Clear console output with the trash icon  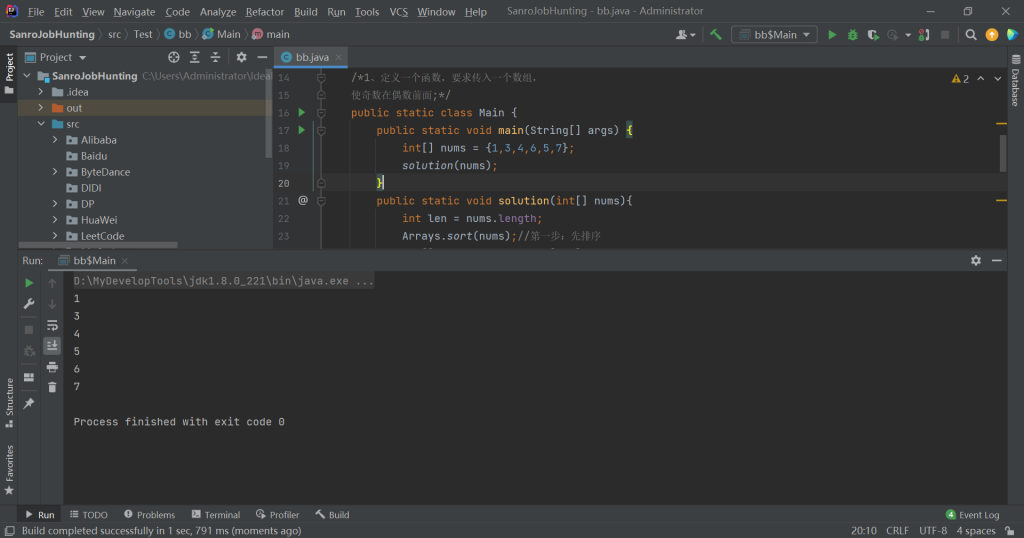pos(52,387)
